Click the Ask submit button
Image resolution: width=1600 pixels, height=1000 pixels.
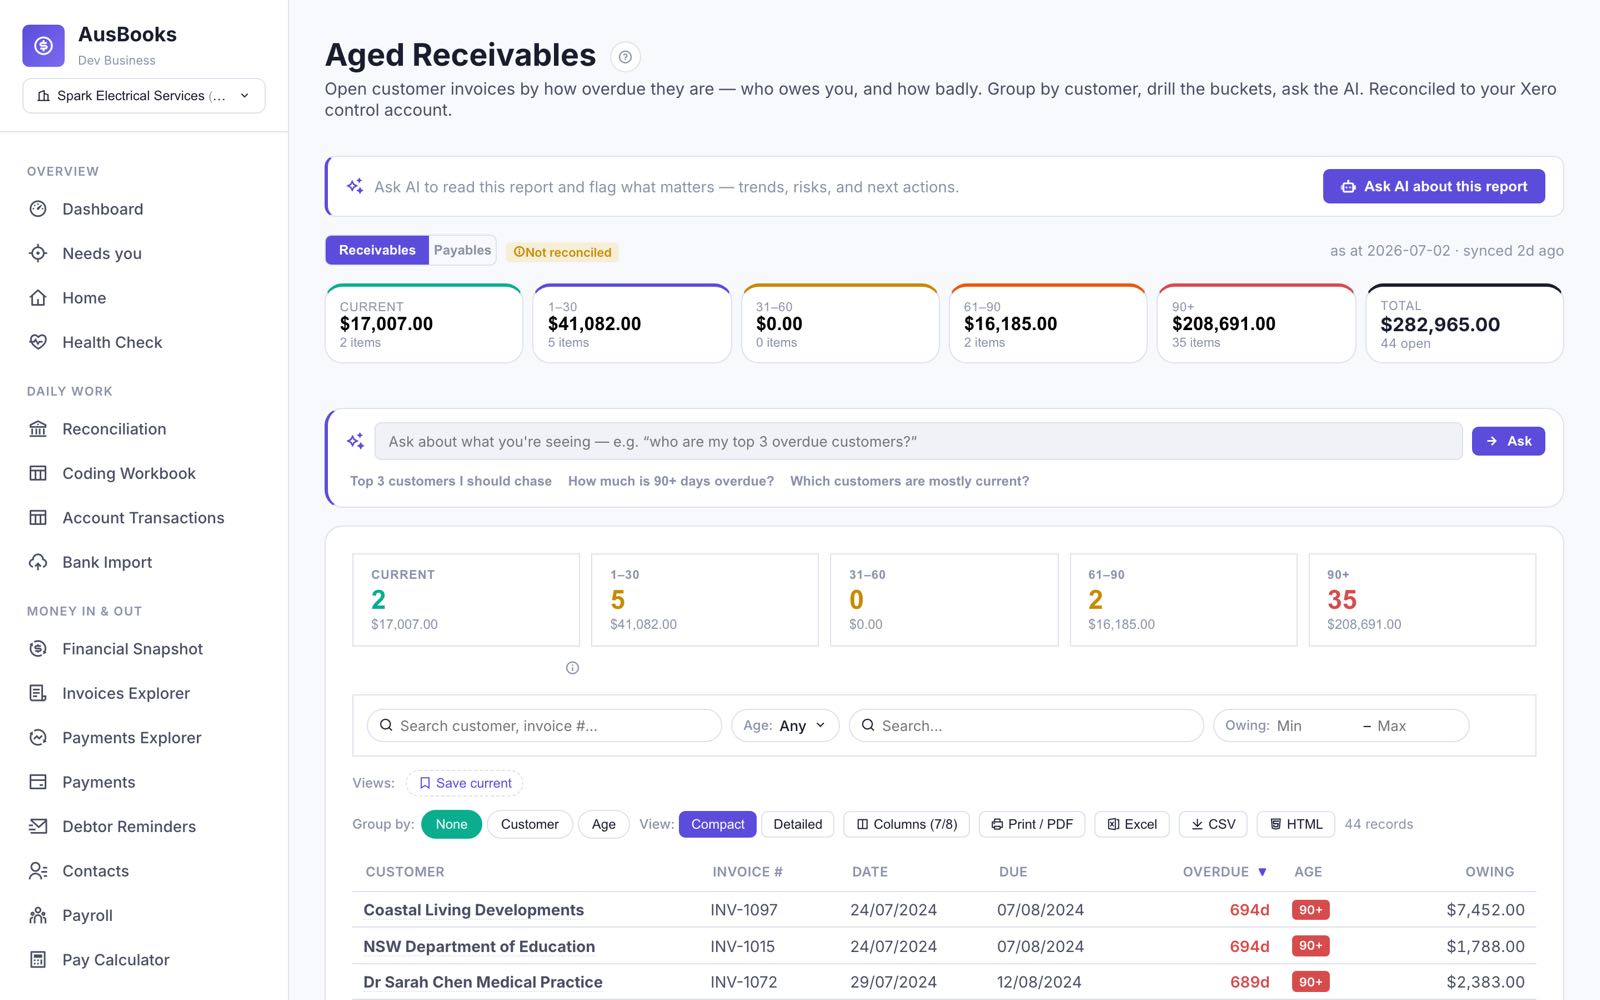pos(1508,441)
